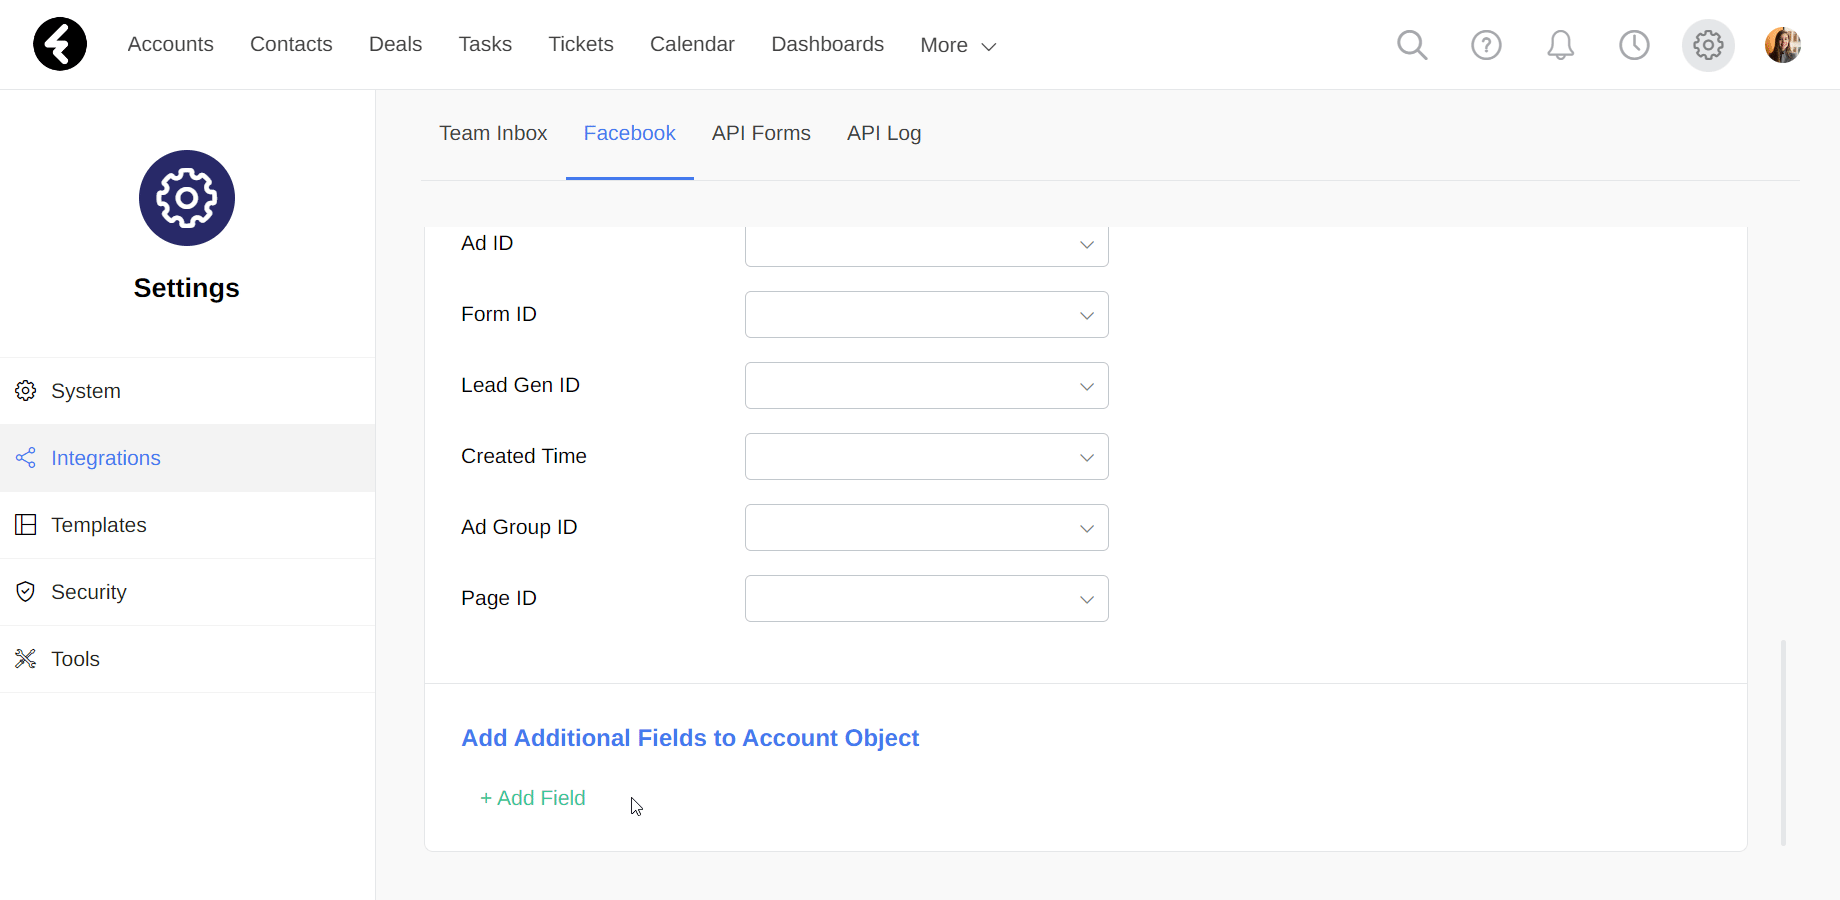Open Tools settings in sidebar
This screenshot has height=900, width=1840.
click(x=187, y=659)
